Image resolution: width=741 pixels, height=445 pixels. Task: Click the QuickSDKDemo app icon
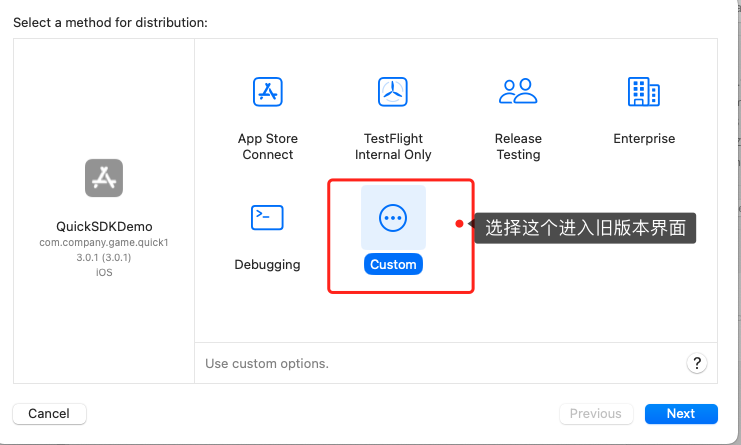click(x=104, y=178)
